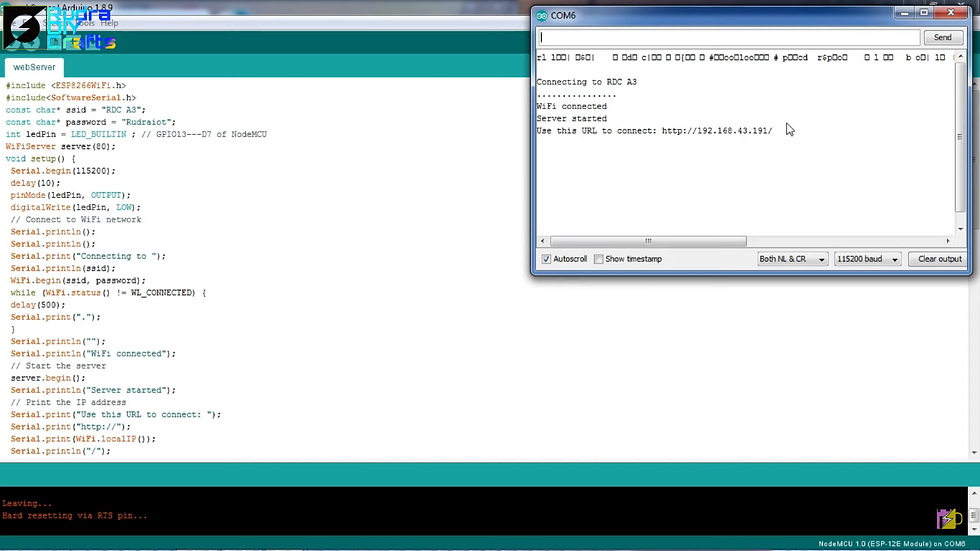Open the Help menu in Arduino IDE
The image size is (980, 551).
click(x=109, y=23)
